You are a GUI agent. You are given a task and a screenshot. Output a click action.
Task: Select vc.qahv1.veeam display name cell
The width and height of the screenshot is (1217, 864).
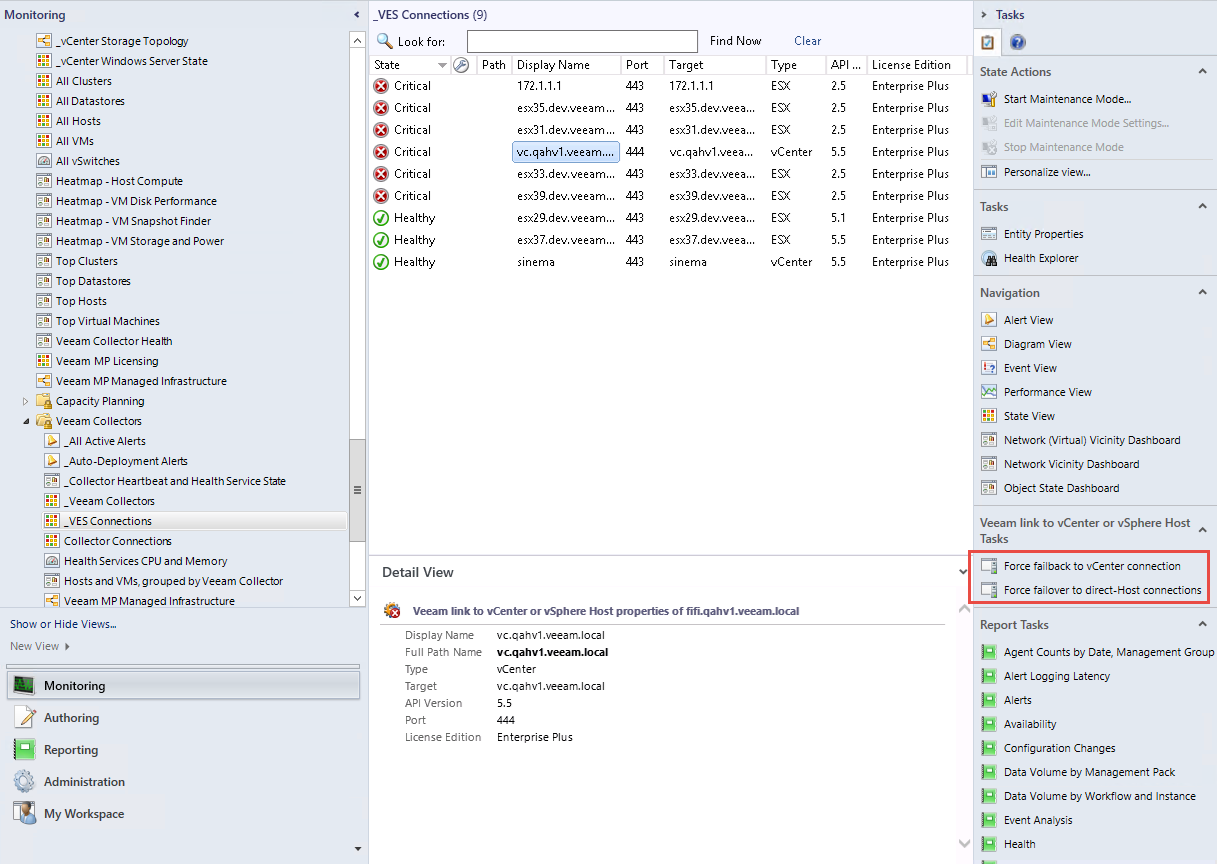566,152
